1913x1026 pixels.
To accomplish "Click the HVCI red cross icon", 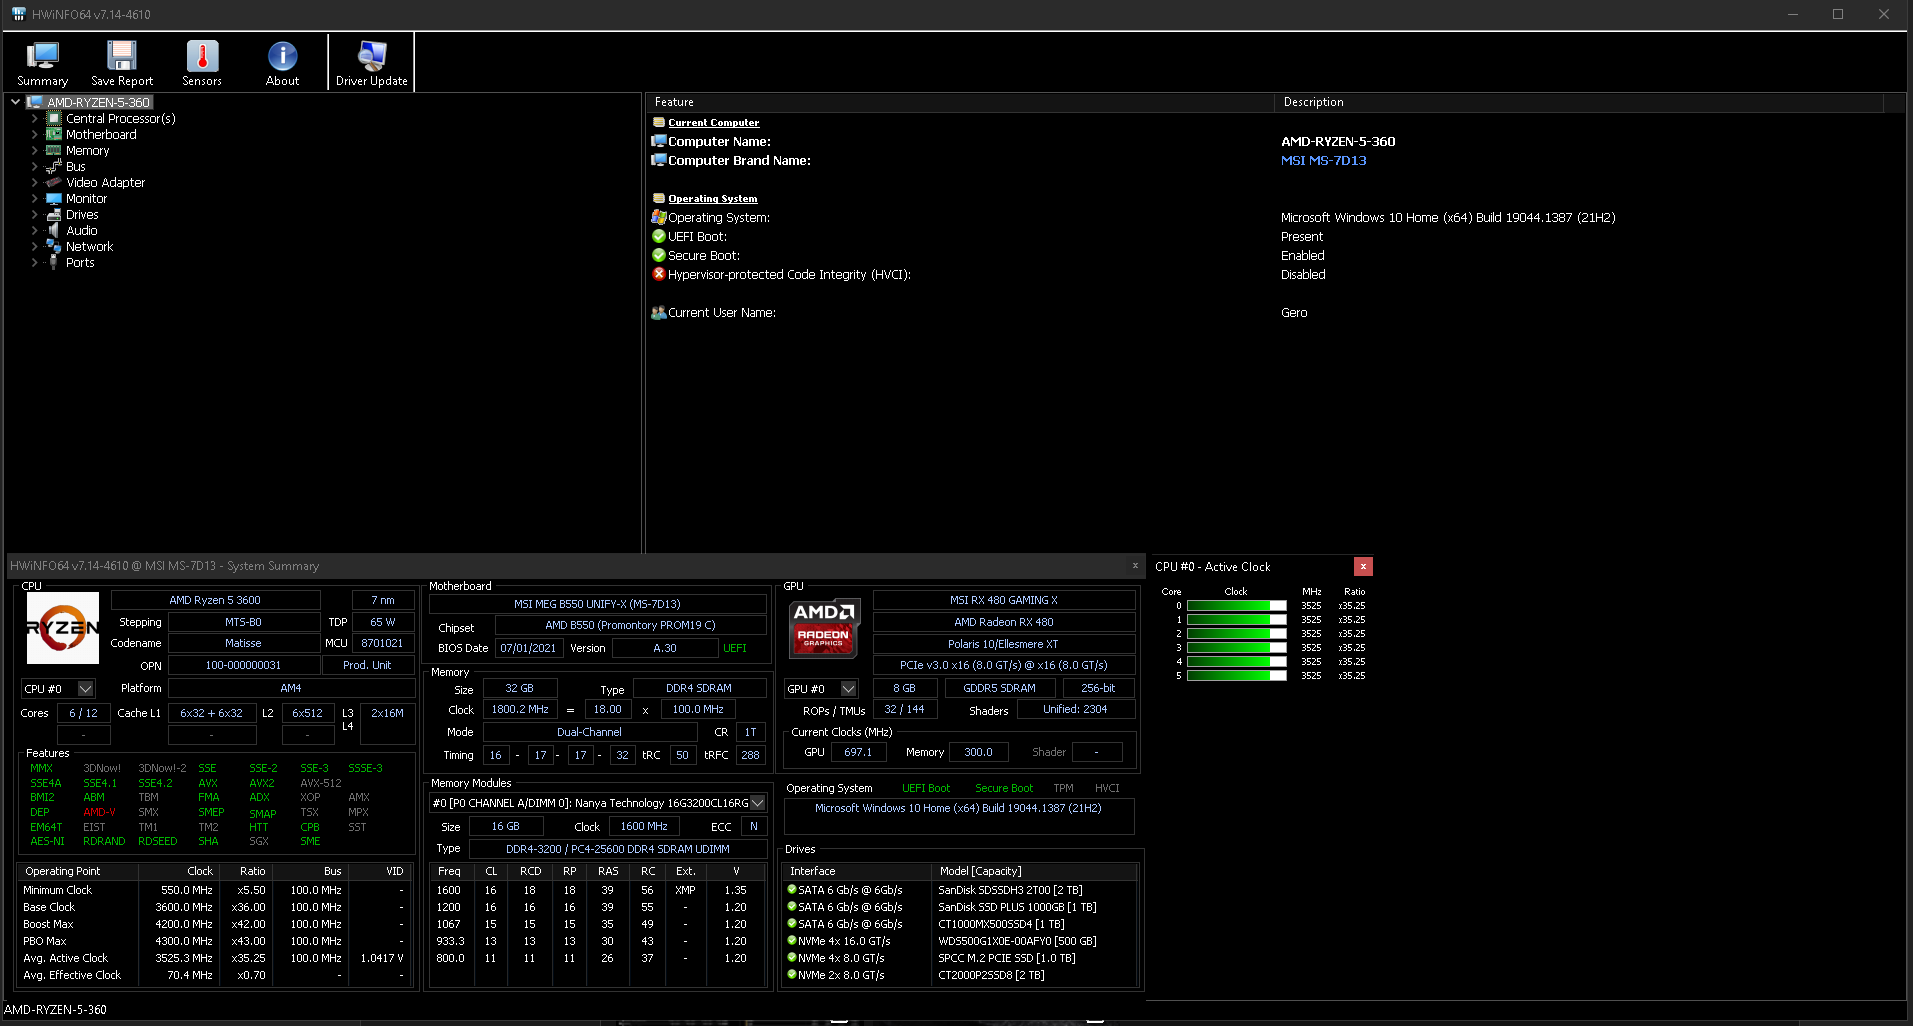I will (659, 274).
